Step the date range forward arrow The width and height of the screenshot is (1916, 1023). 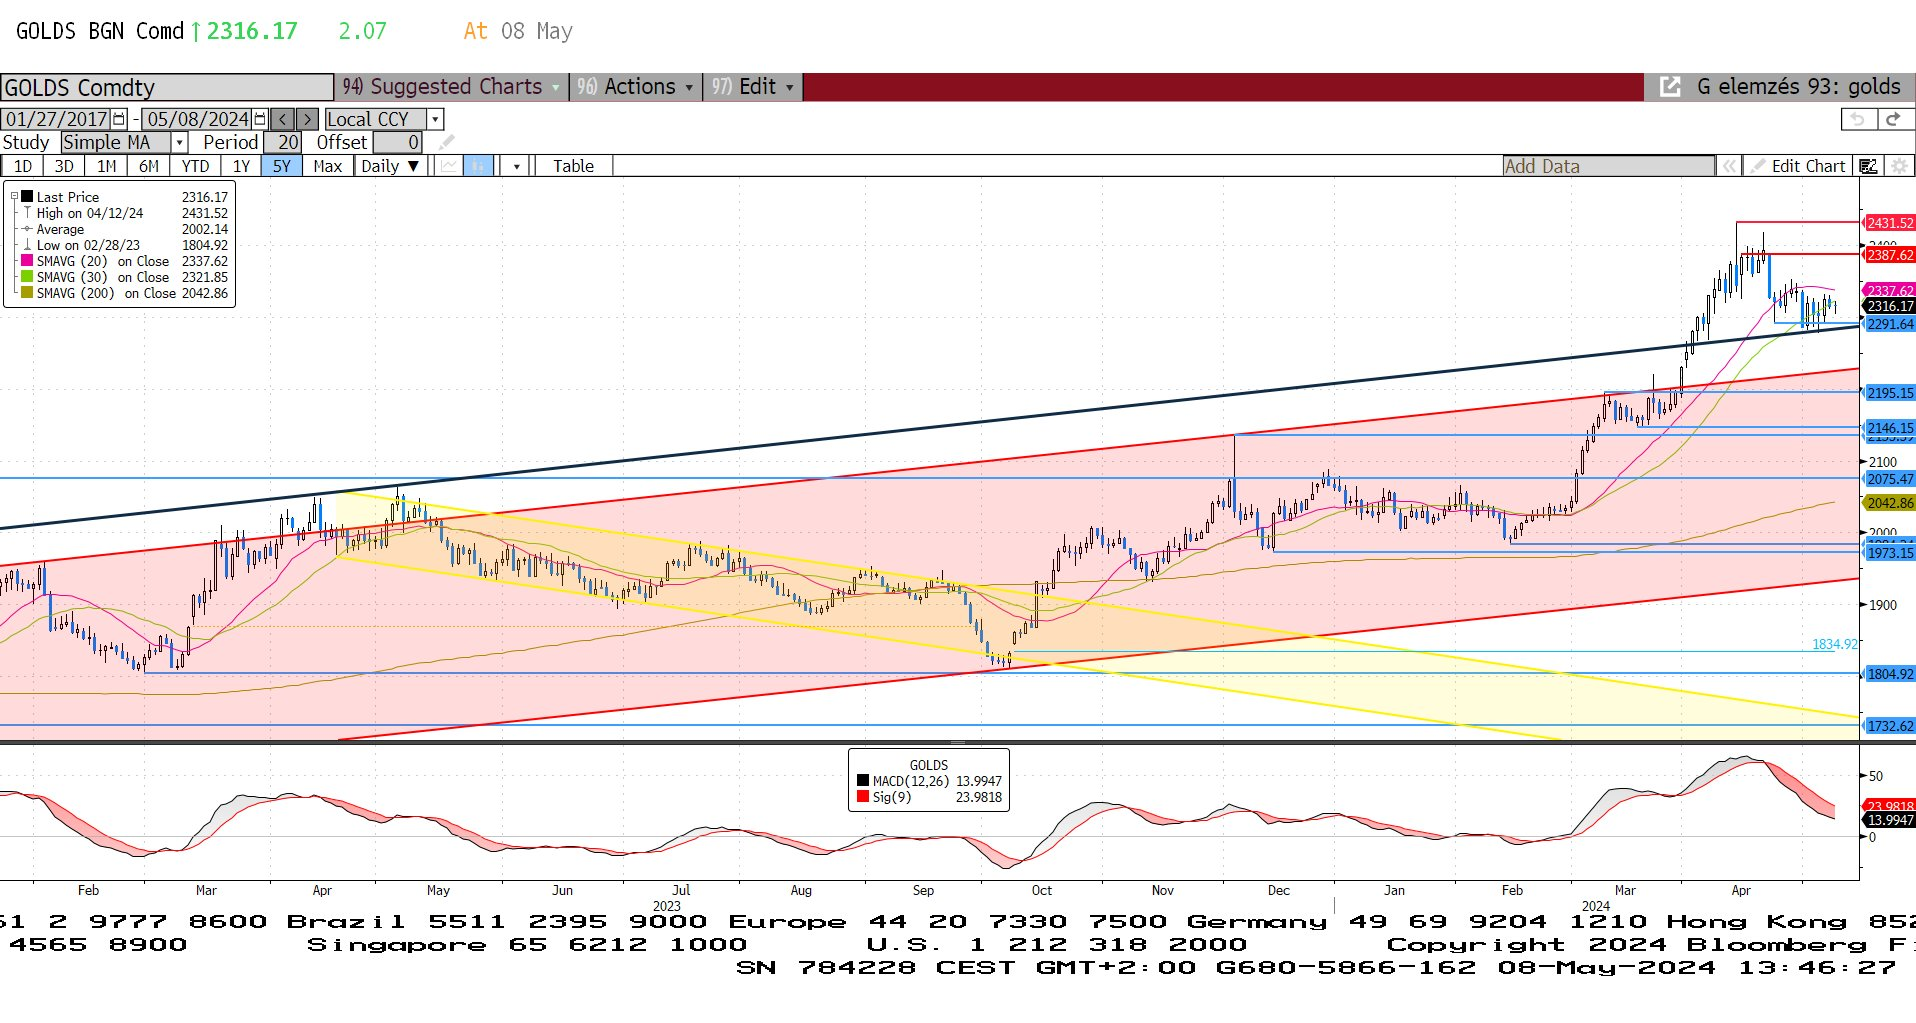307,119
